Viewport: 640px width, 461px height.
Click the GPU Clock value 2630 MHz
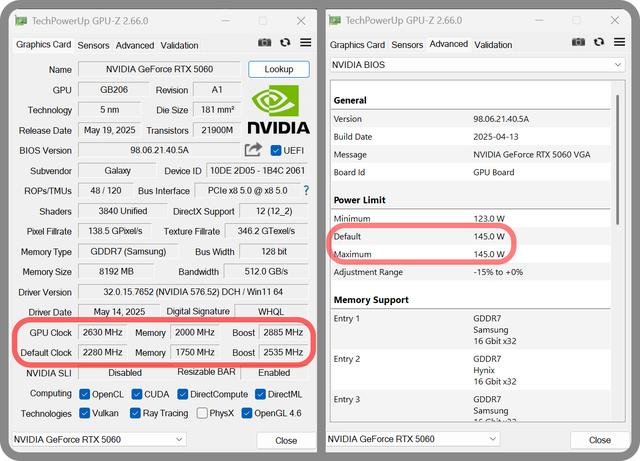tap(103, 332)
